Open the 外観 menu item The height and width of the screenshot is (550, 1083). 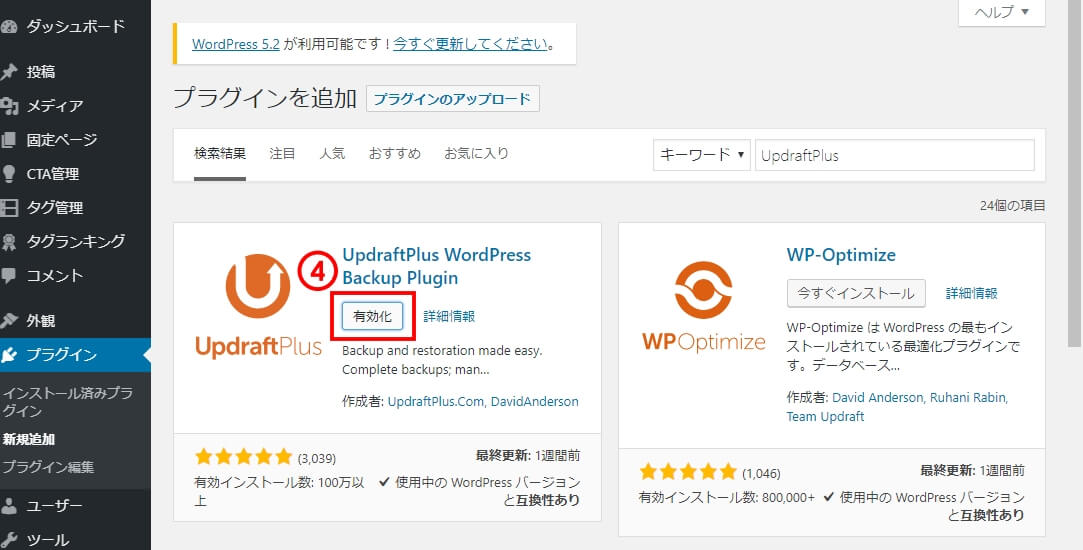click(41, 321)
